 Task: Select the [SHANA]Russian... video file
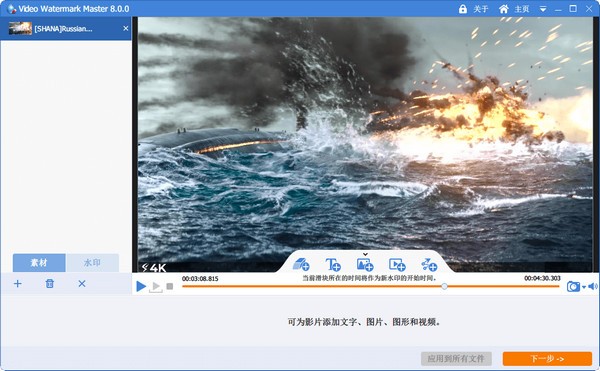pyautogui.click(x=66, y=29)
